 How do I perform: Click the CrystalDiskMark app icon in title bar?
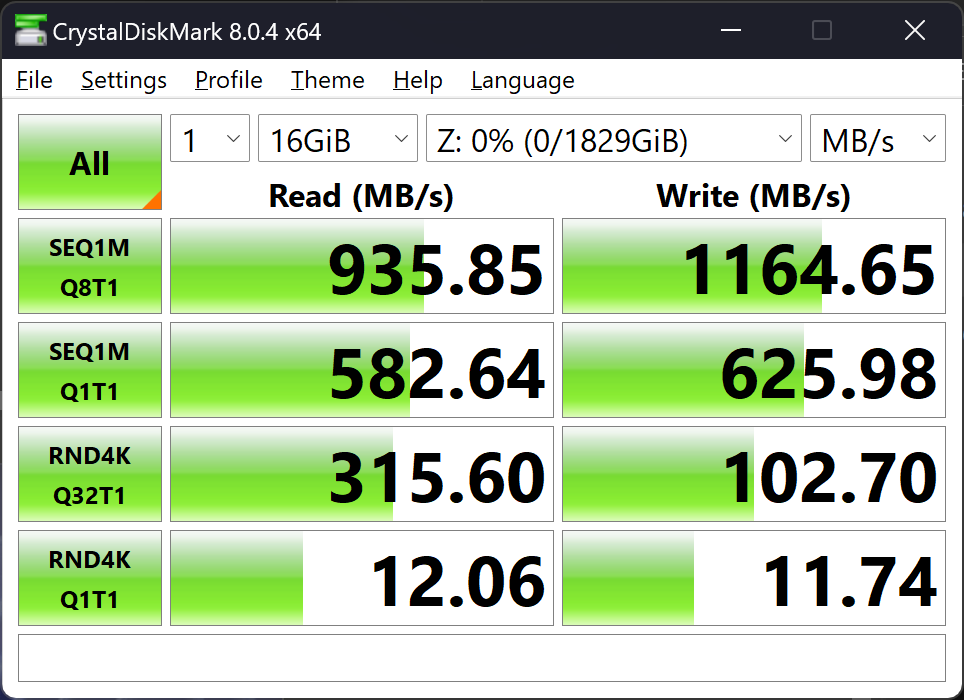tap(31, 30)
